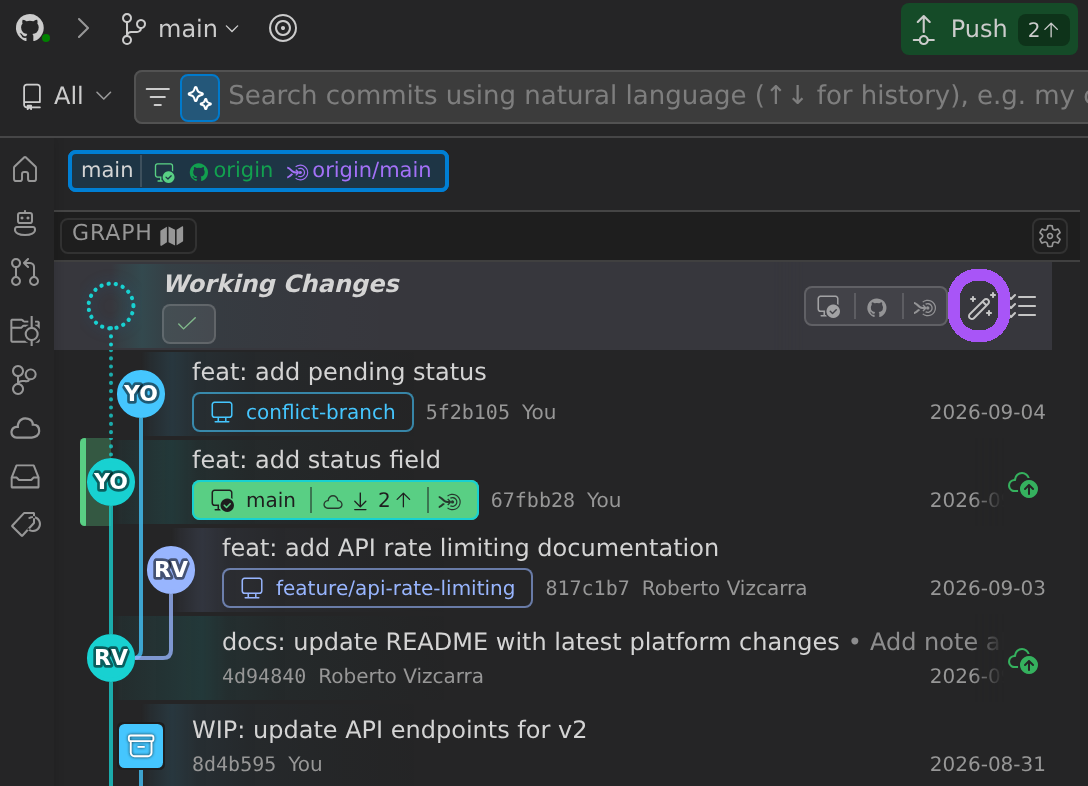Image resolution: width=1088 pixels, height=786 pixels.
Task: Click commit hash 5f2b105
Action: click(x=467, y=413)
